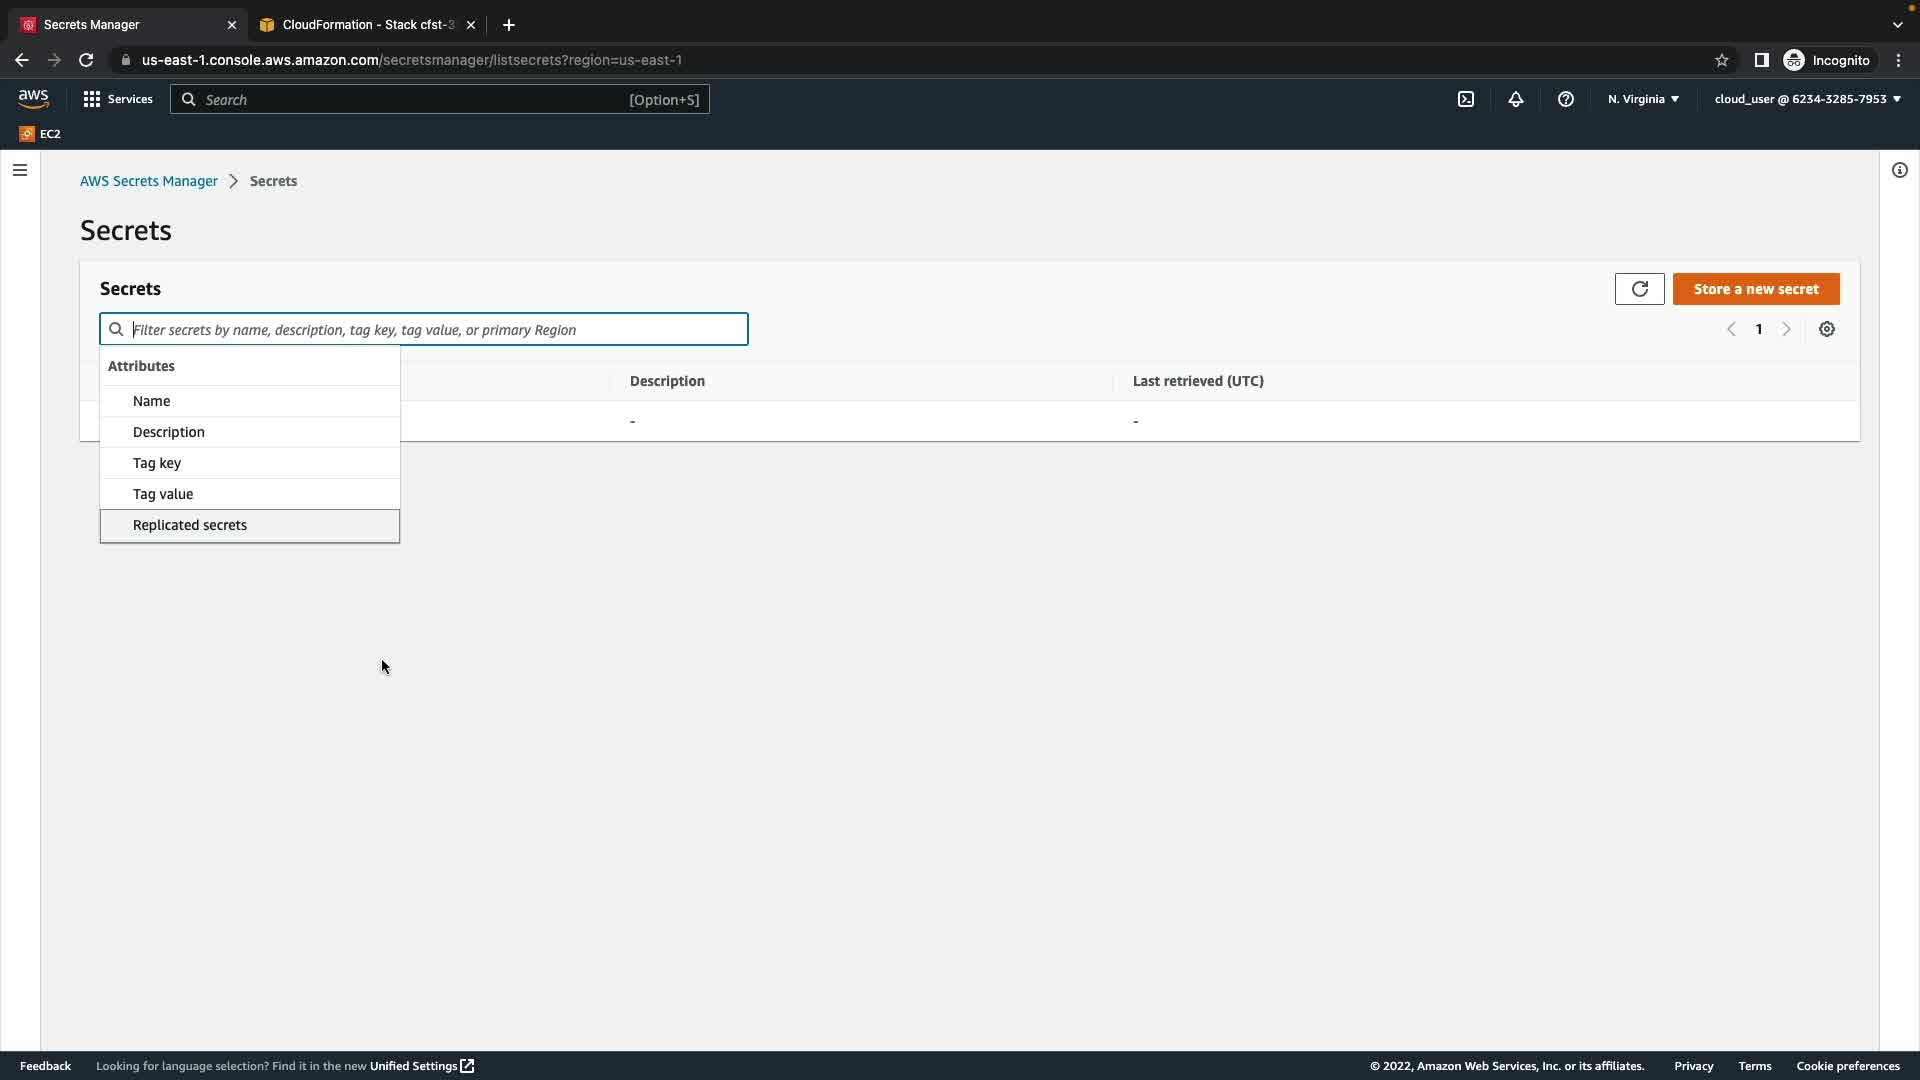1920x1080 pixels.
Task: Expand the N. Virginia region dropdown
Action: pos(1643,99)
